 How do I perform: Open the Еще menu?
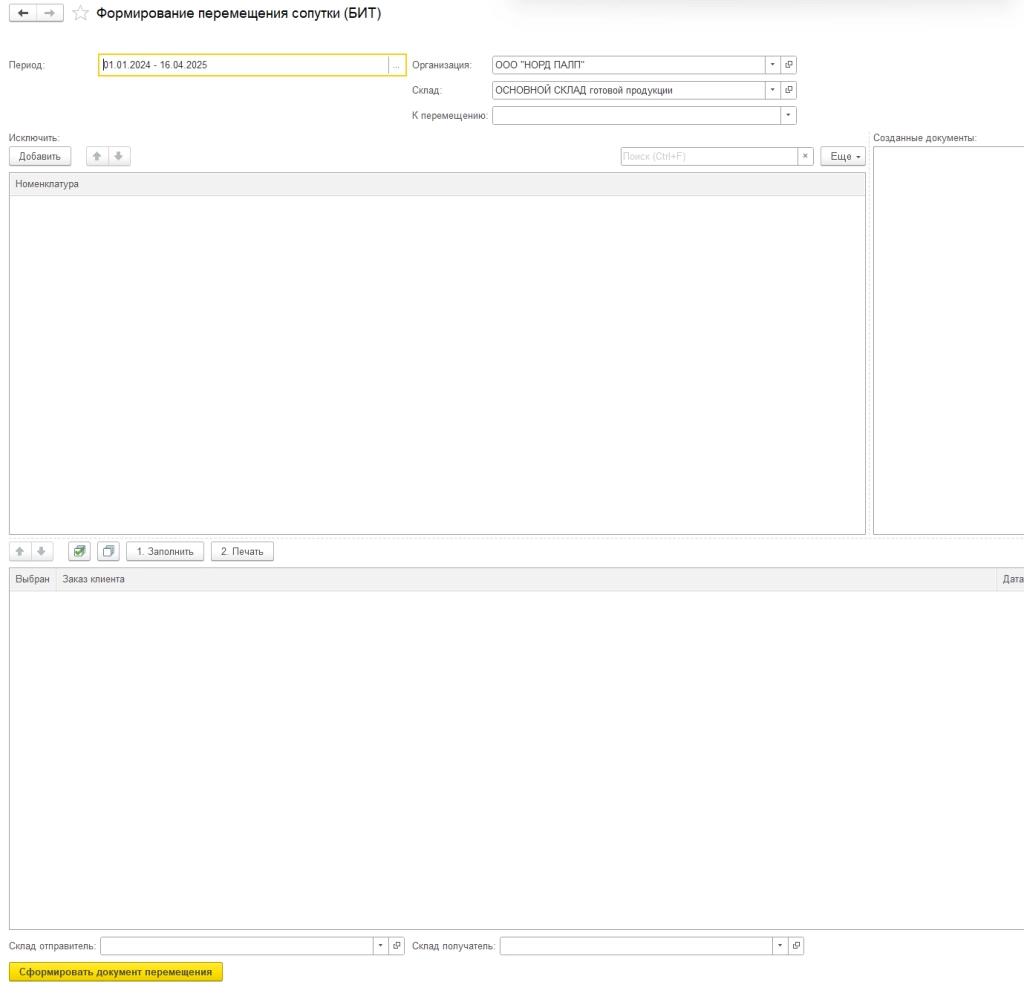coord(843,157)
